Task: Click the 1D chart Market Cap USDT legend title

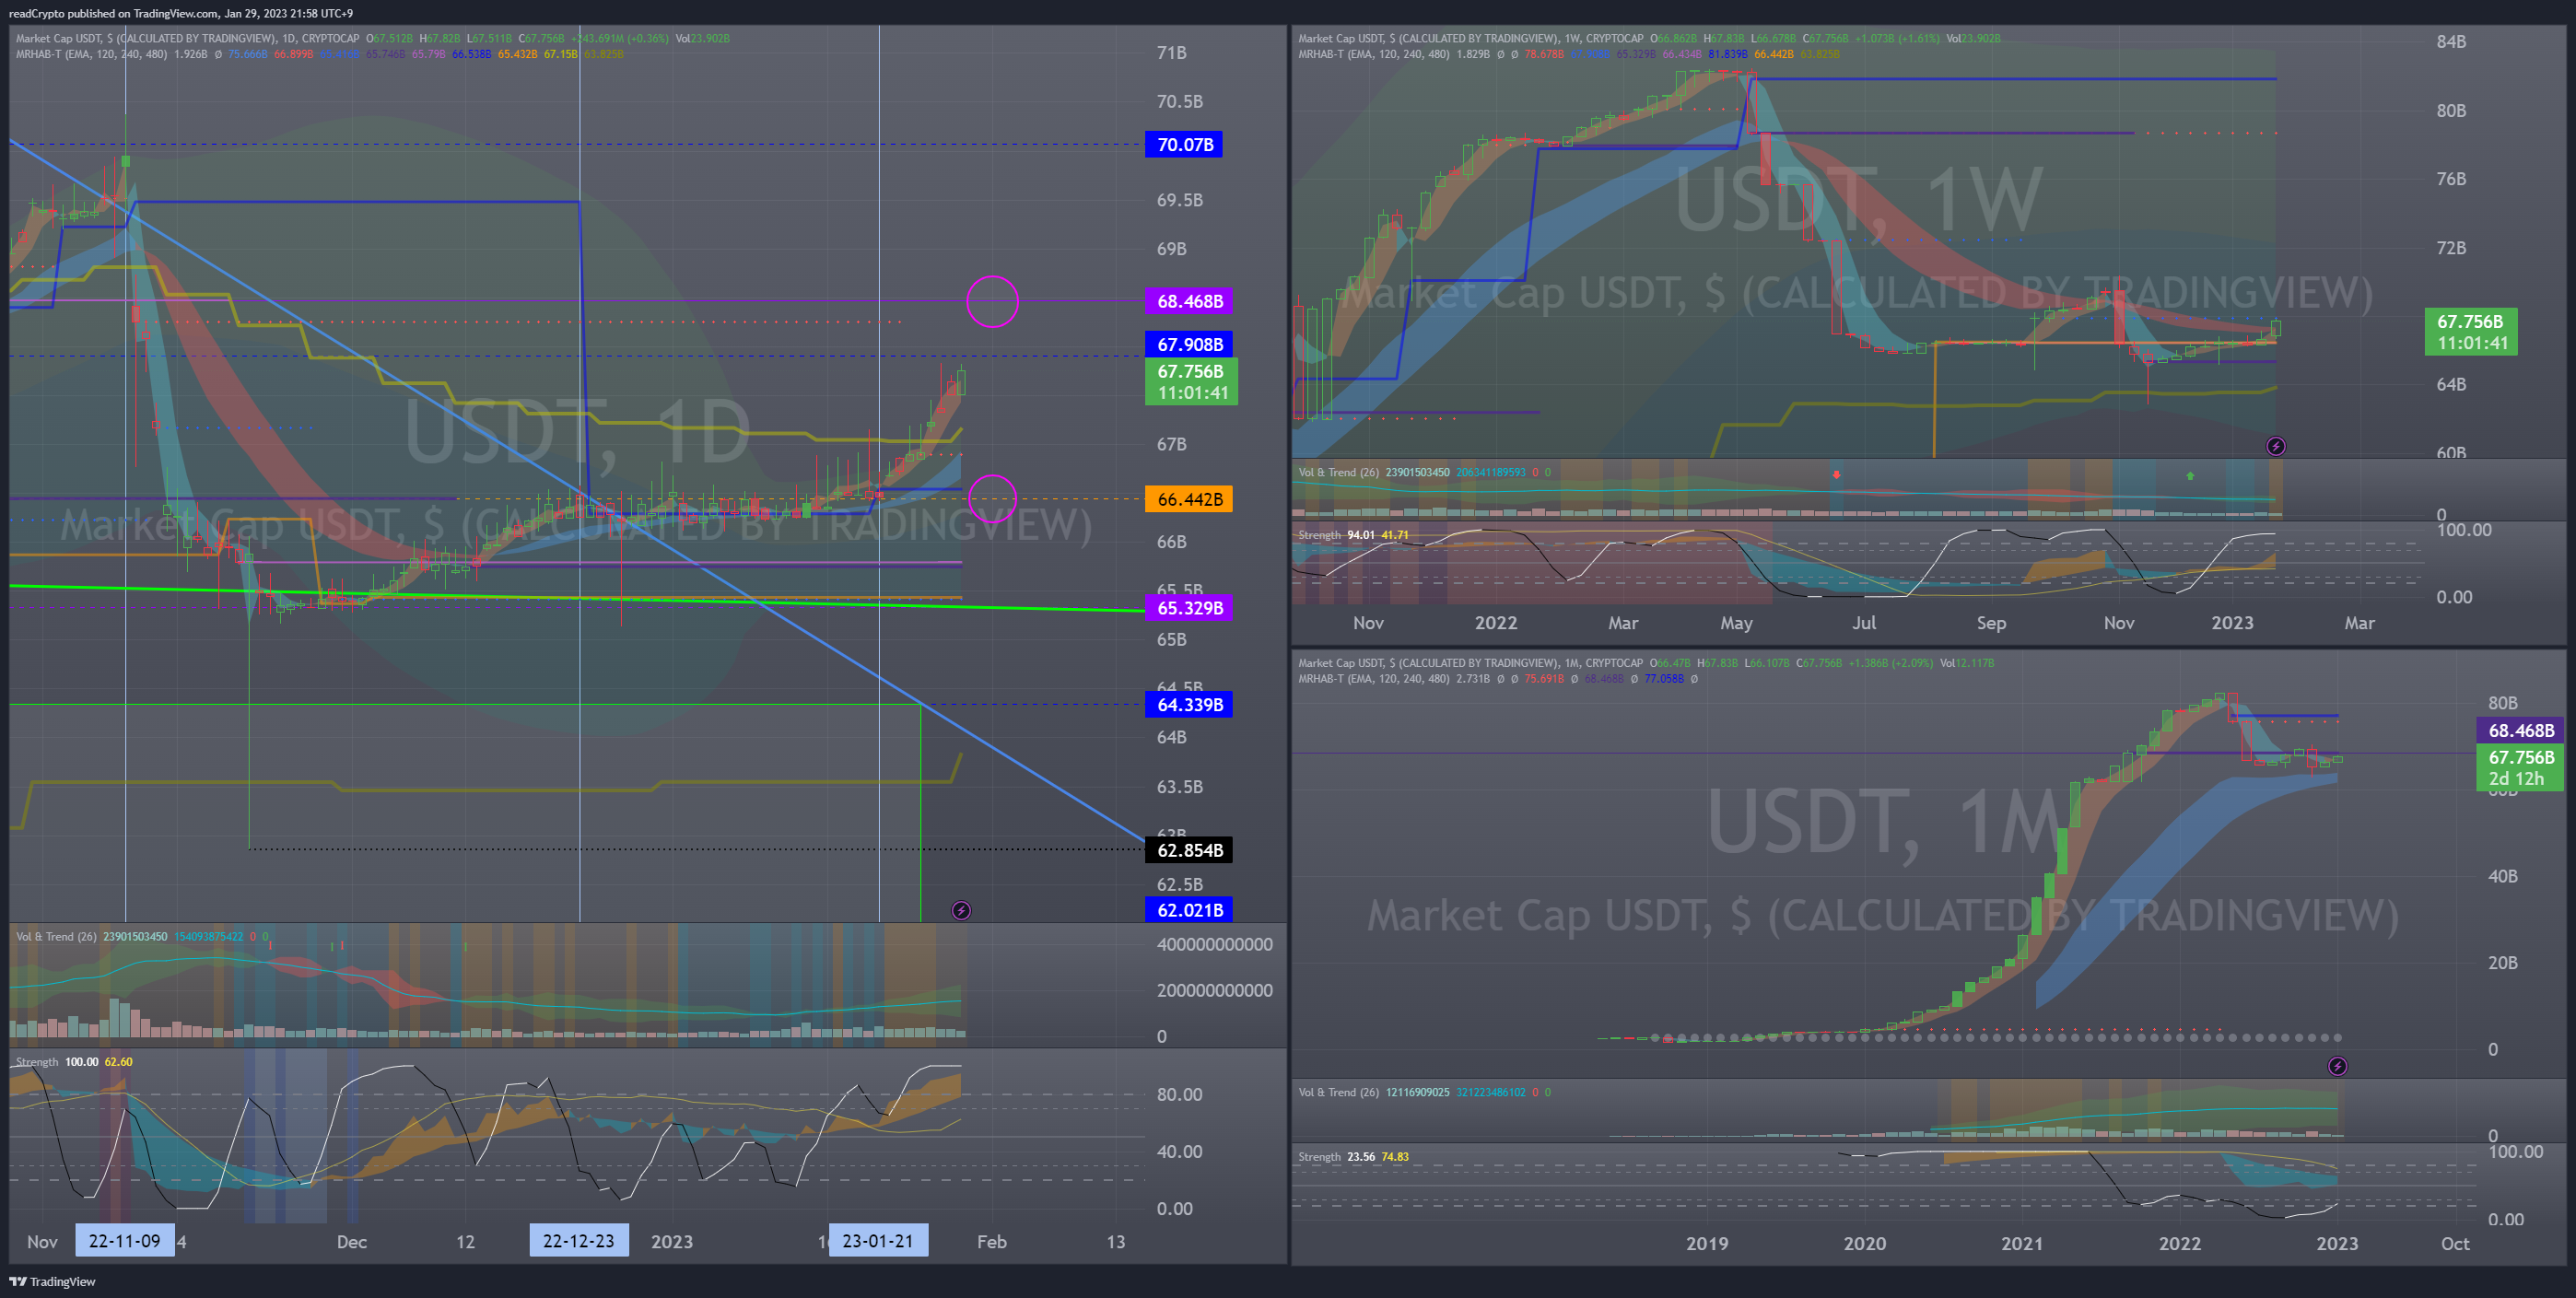Action: point(187,39)
